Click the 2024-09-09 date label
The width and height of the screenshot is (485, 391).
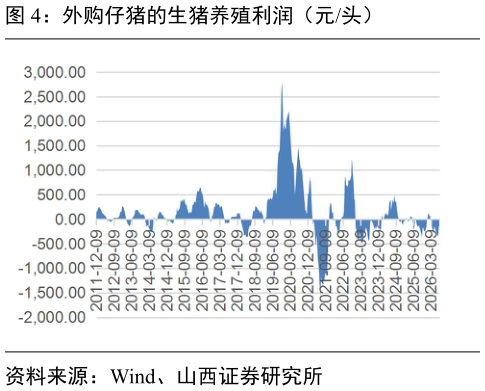tap(397, 270)
